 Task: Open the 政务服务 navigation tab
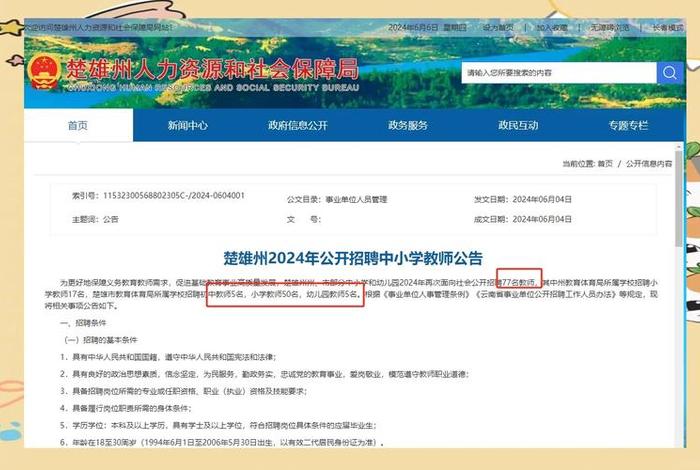pyautogui.click(x=408, y=125)
